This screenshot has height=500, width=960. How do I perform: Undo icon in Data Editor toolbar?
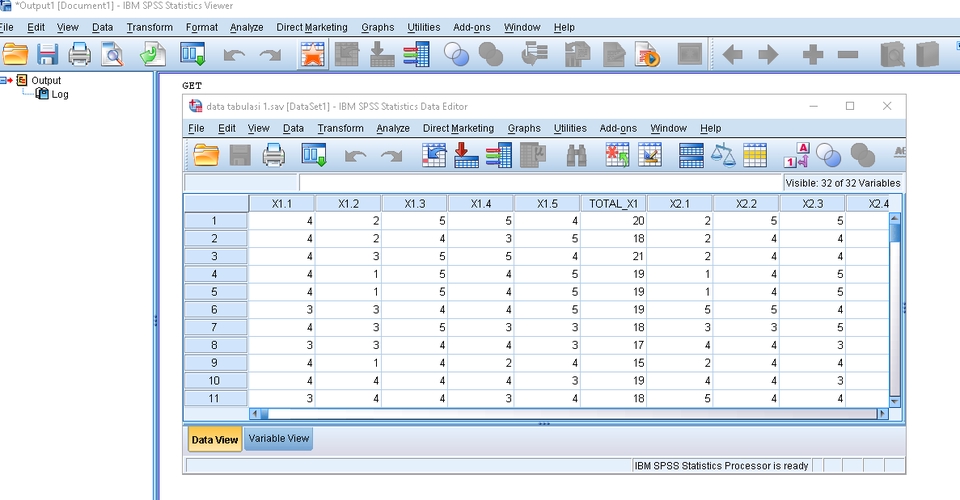[355, 156]
